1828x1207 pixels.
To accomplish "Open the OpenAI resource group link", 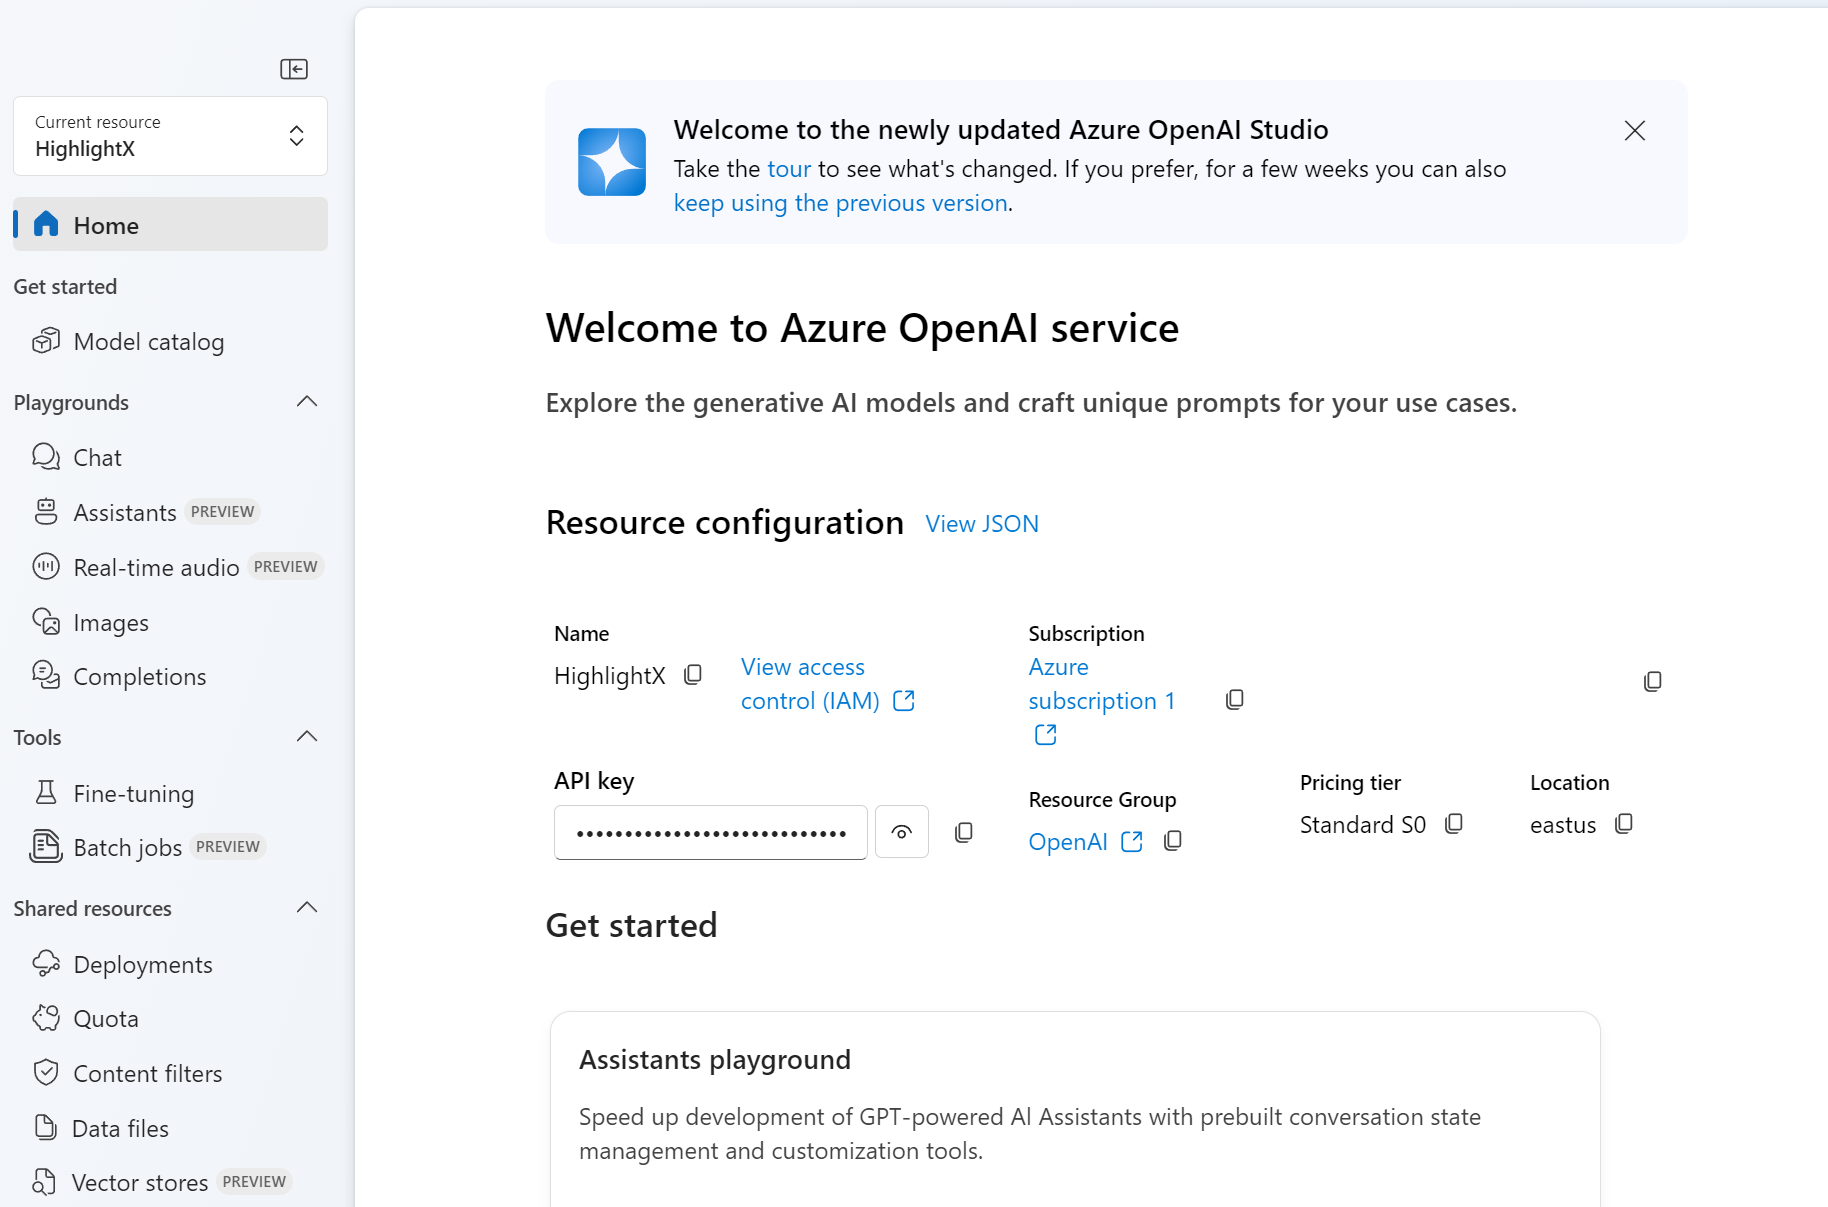I will click(x=1068, y=842).
